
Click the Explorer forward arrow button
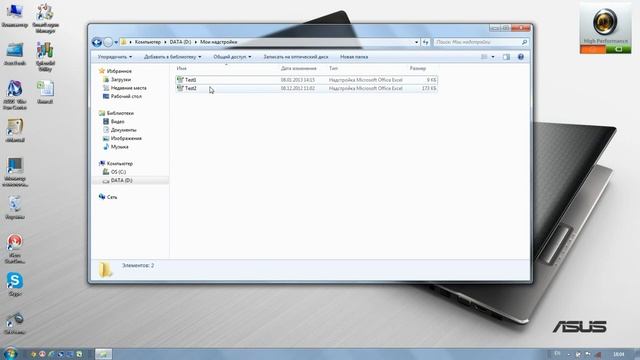(108, 42)
